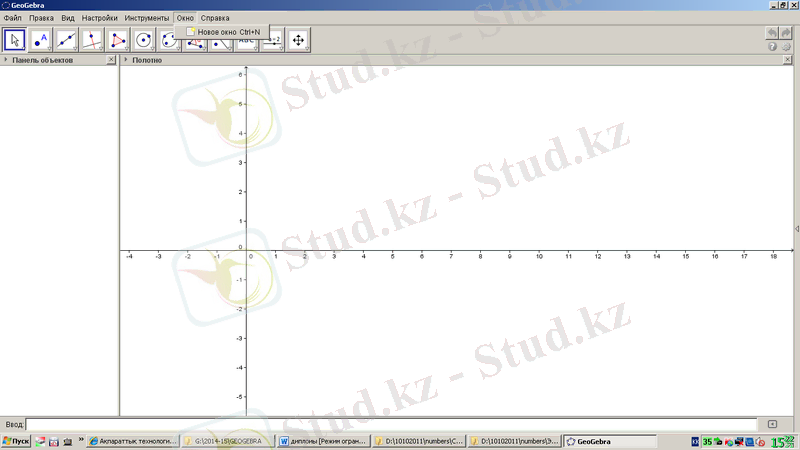
Task: Switch to the GeoGebra taskbar button
Action: tap(610, 441)
